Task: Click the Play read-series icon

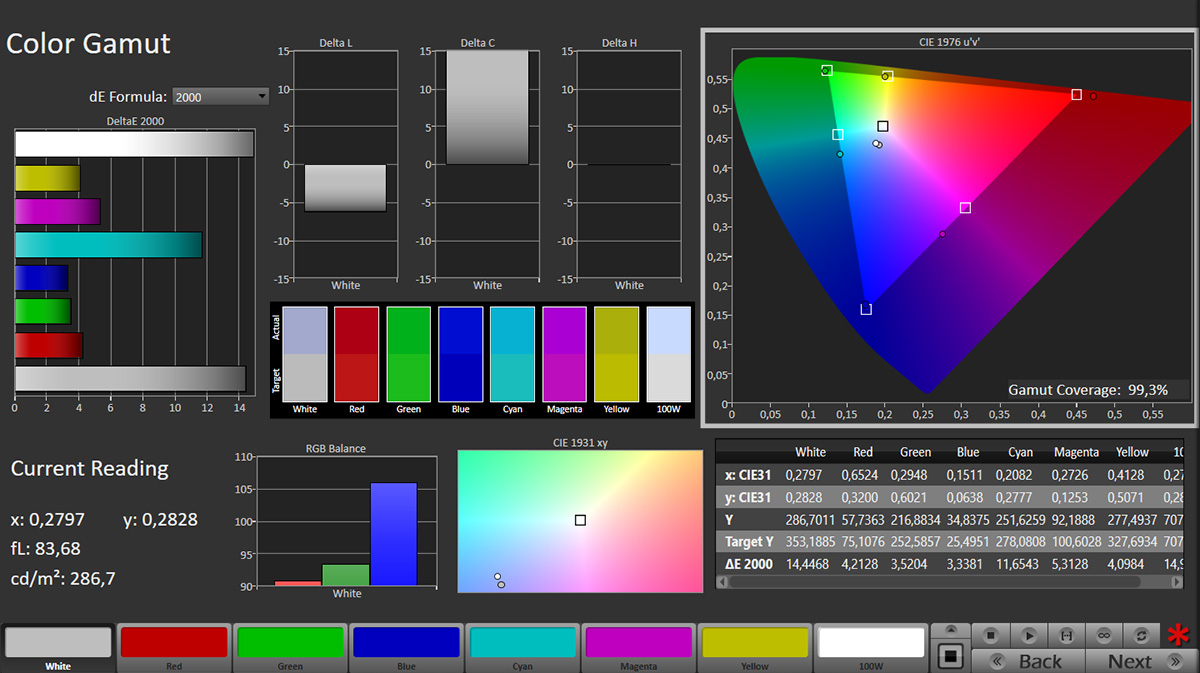Action: pos(1028,635)
